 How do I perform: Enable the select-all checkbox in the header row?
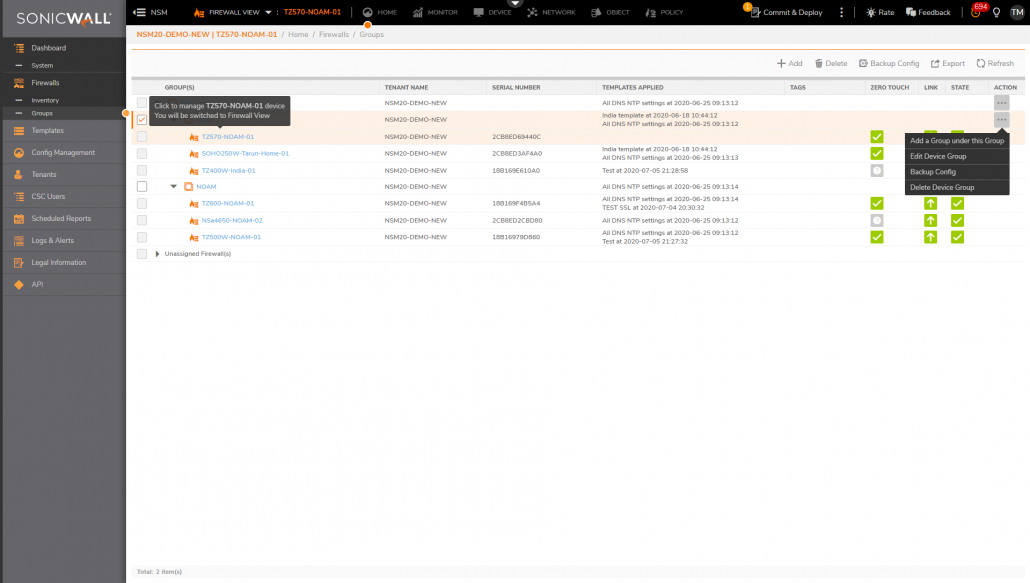pos(141,87)
